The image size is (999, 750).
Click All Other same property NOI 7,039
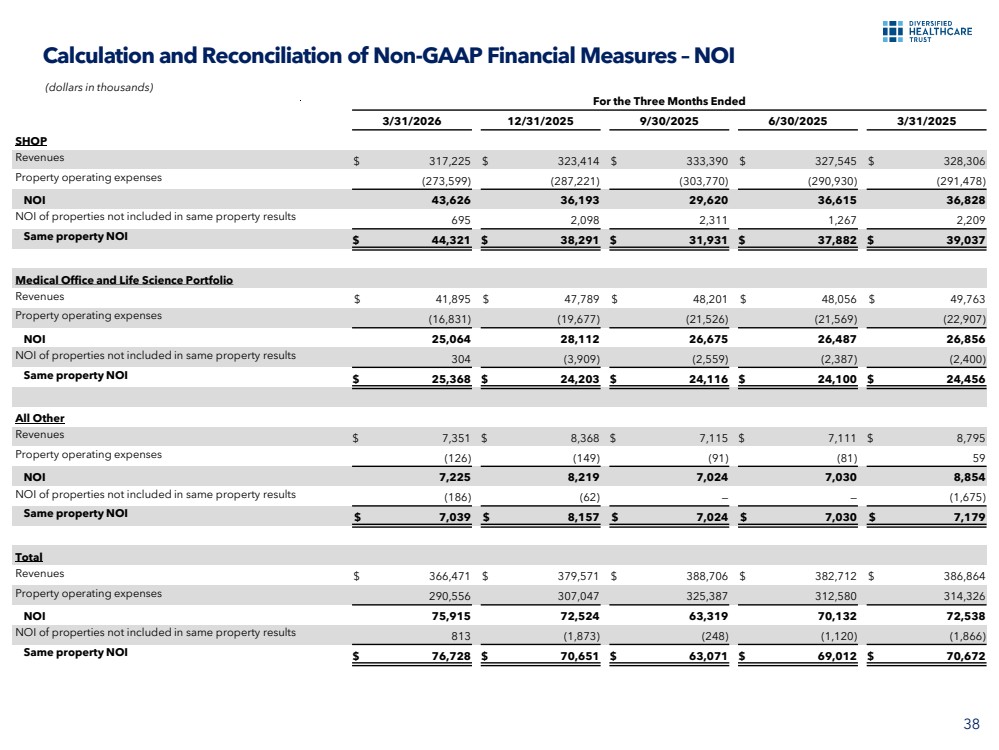pyautogui.click(x=455, y=517)
